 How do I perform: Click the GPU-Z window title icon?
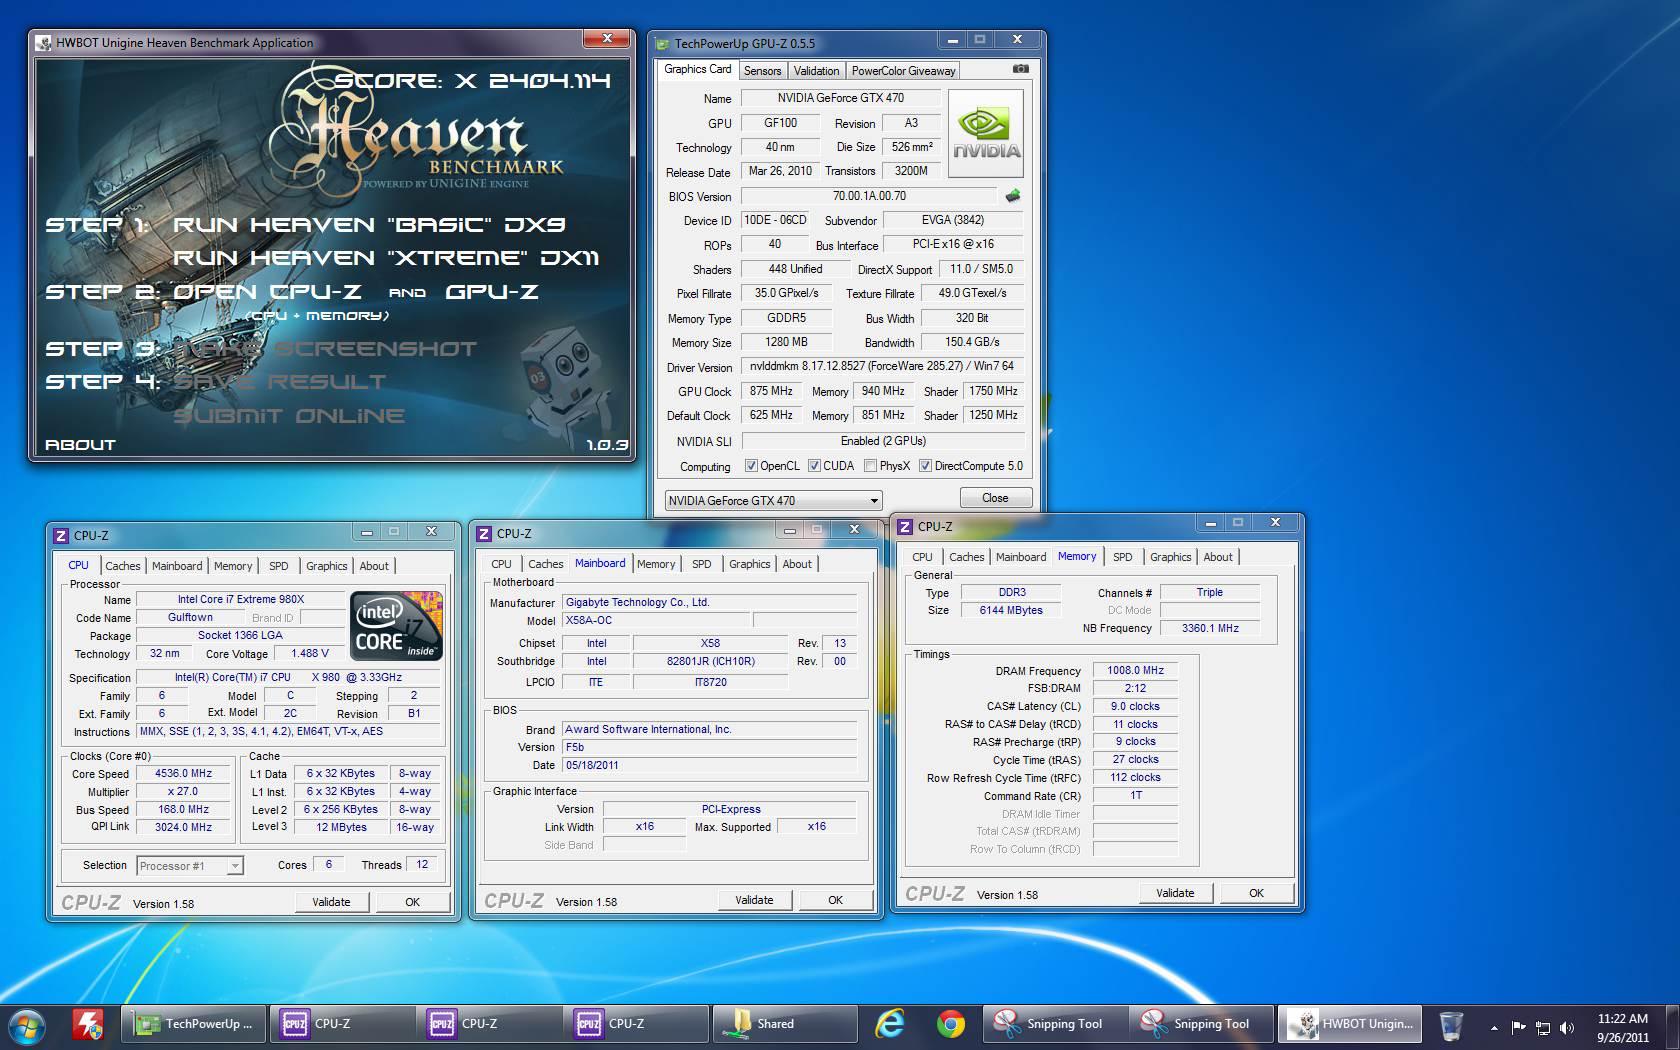(662, 43)
